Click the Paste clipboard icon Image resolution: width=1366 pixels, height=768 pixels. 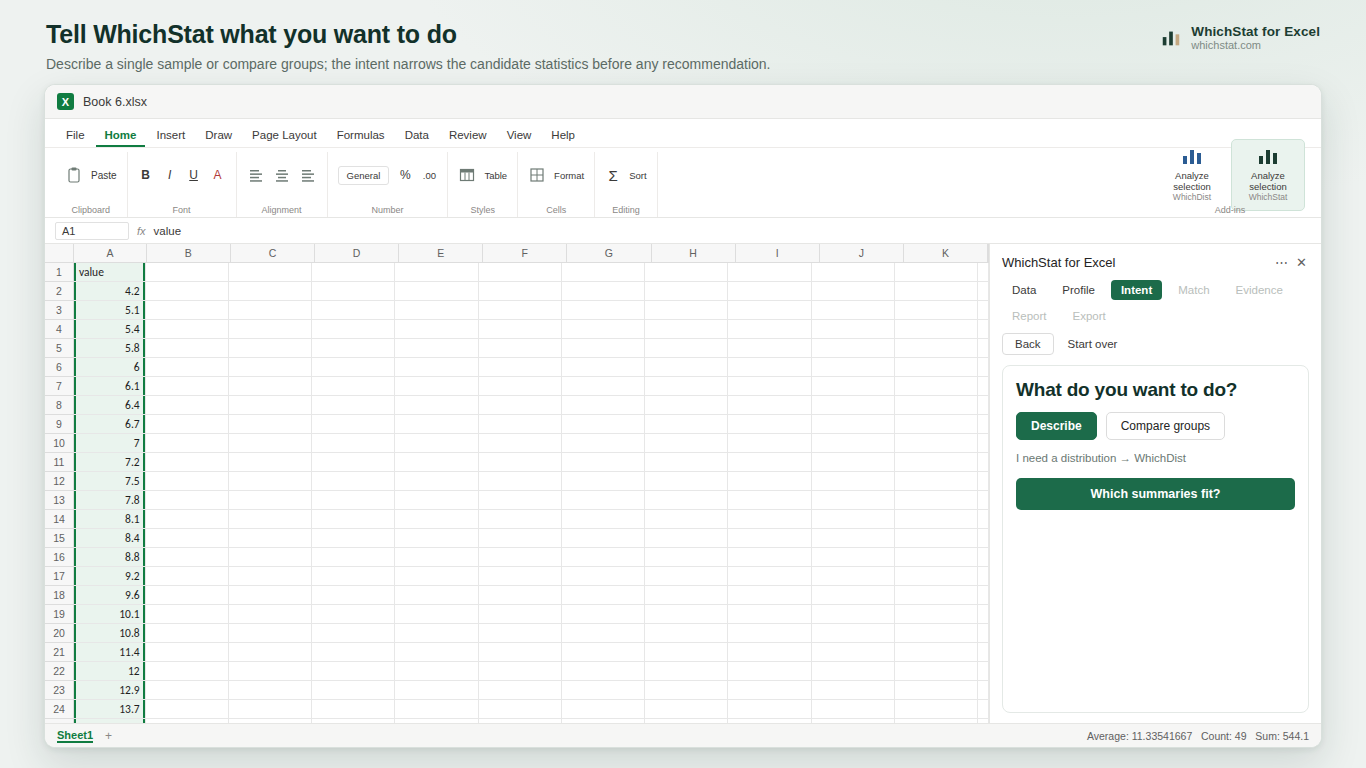pos(74,175)
